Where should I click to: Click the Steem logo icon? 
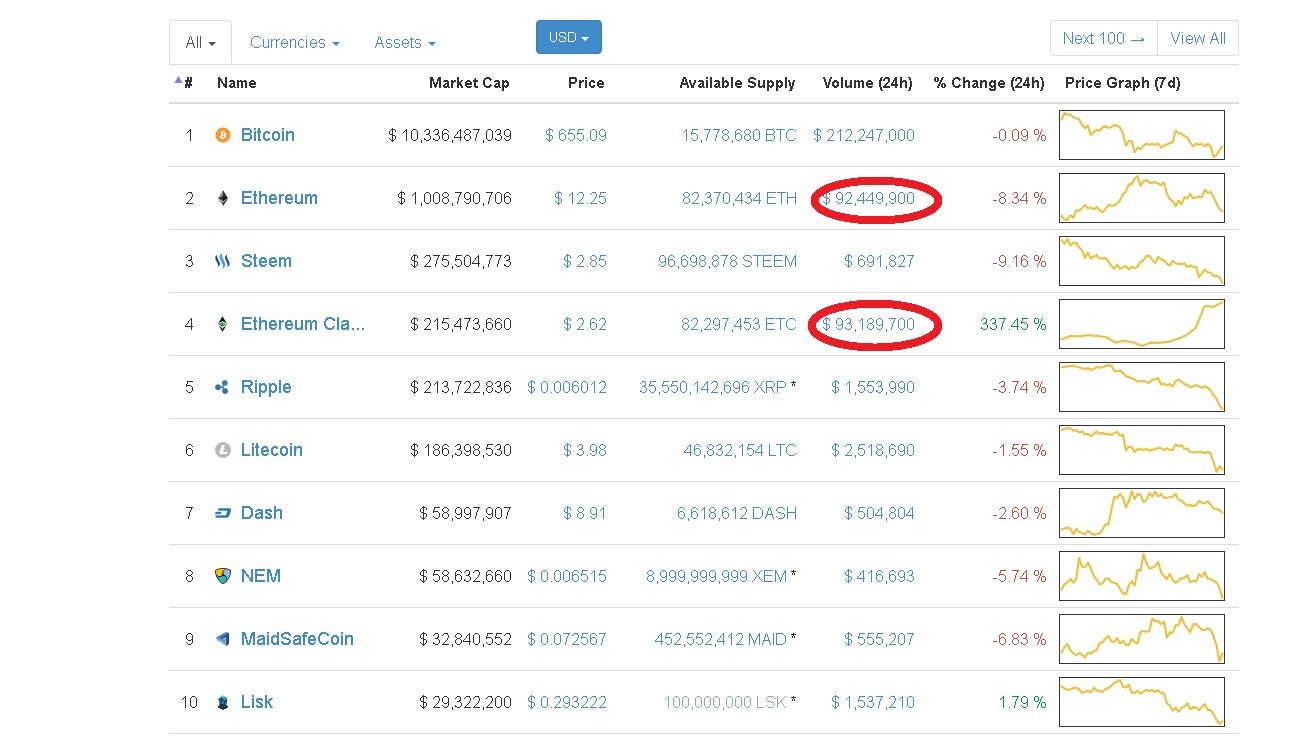coord(223,261)
